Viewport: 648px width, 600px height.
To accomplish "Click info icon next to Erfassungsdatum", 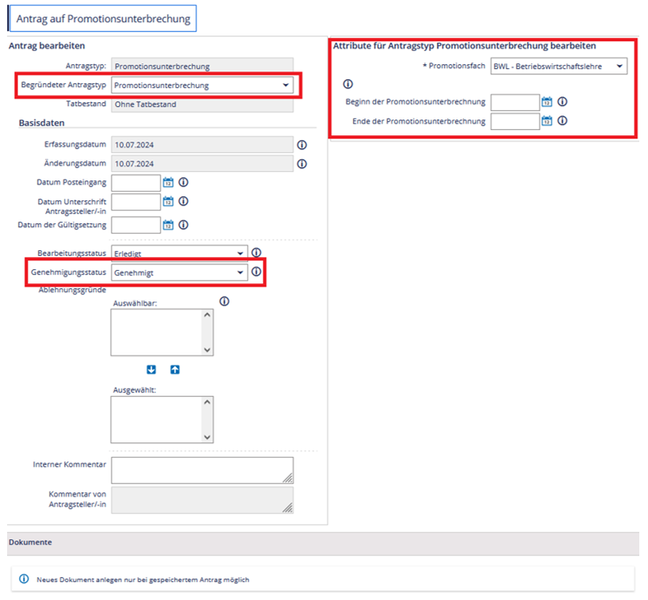I will point(302,145).
